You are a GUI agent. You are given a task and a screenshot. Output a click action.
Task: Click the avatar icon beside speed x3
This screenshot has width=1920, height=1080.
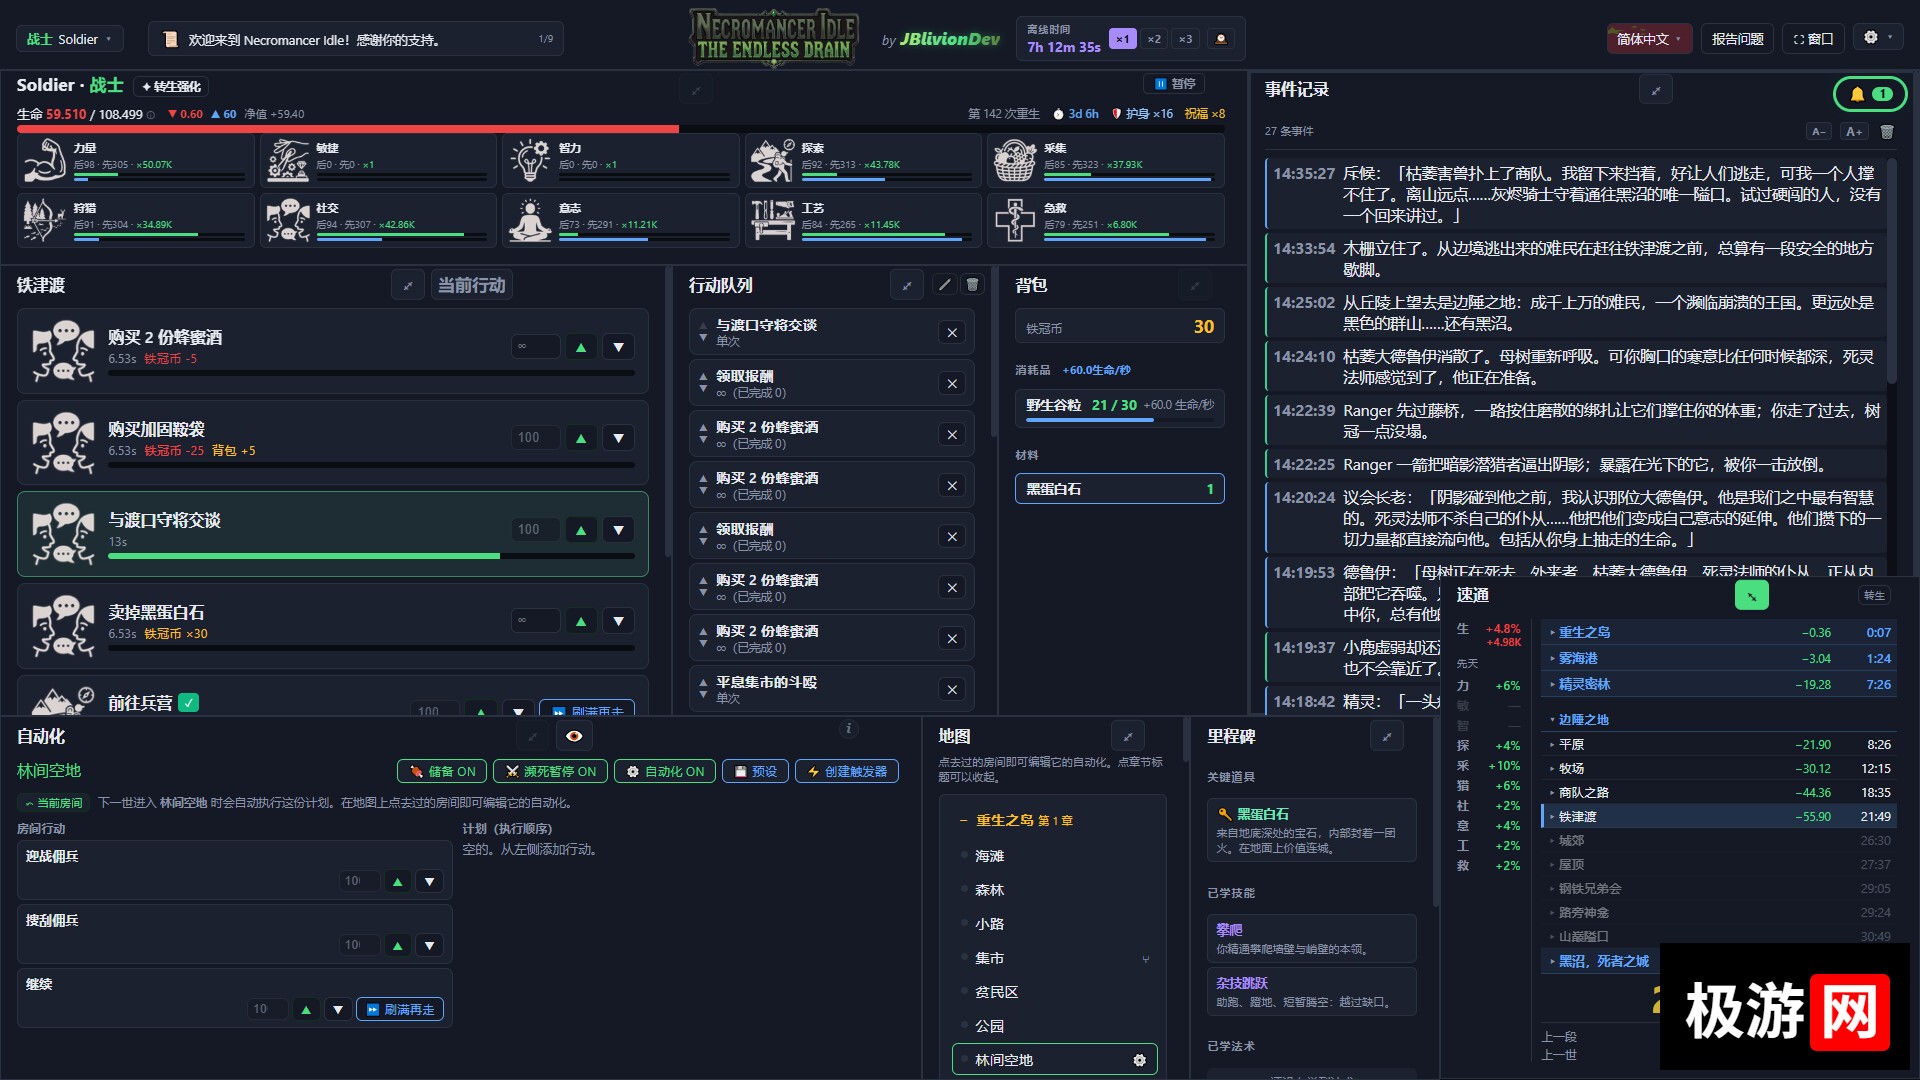click(1221, 39)
